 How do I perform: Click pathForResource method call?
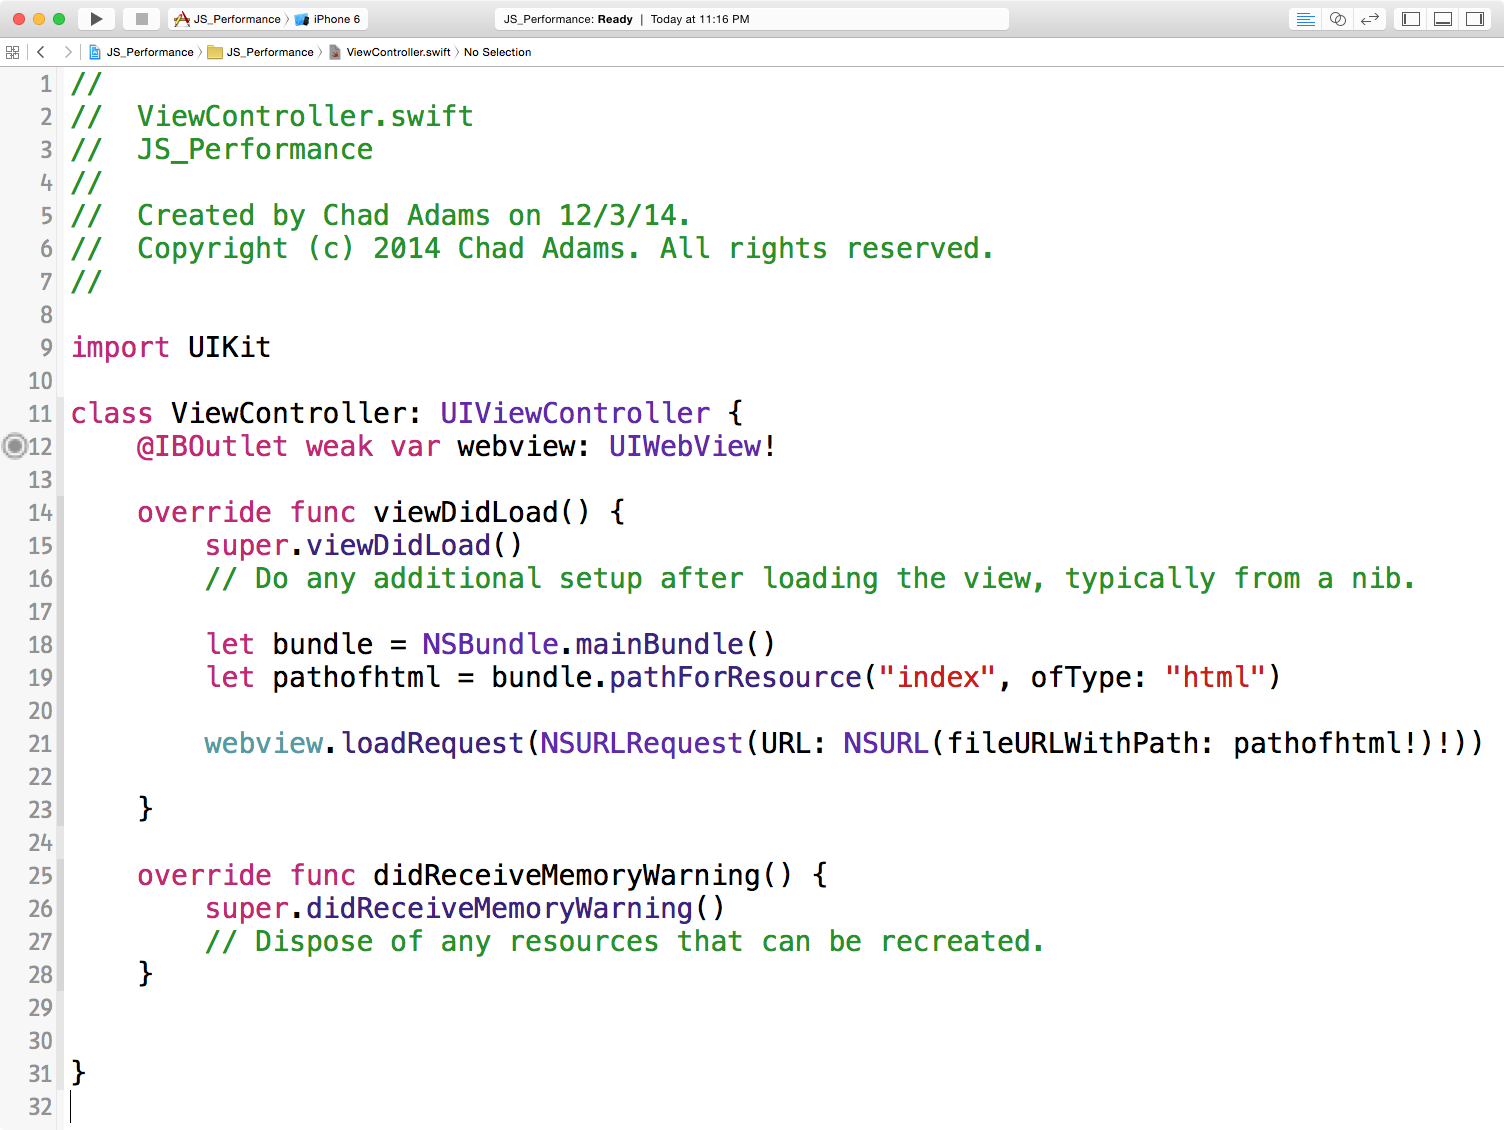[736, 677]
